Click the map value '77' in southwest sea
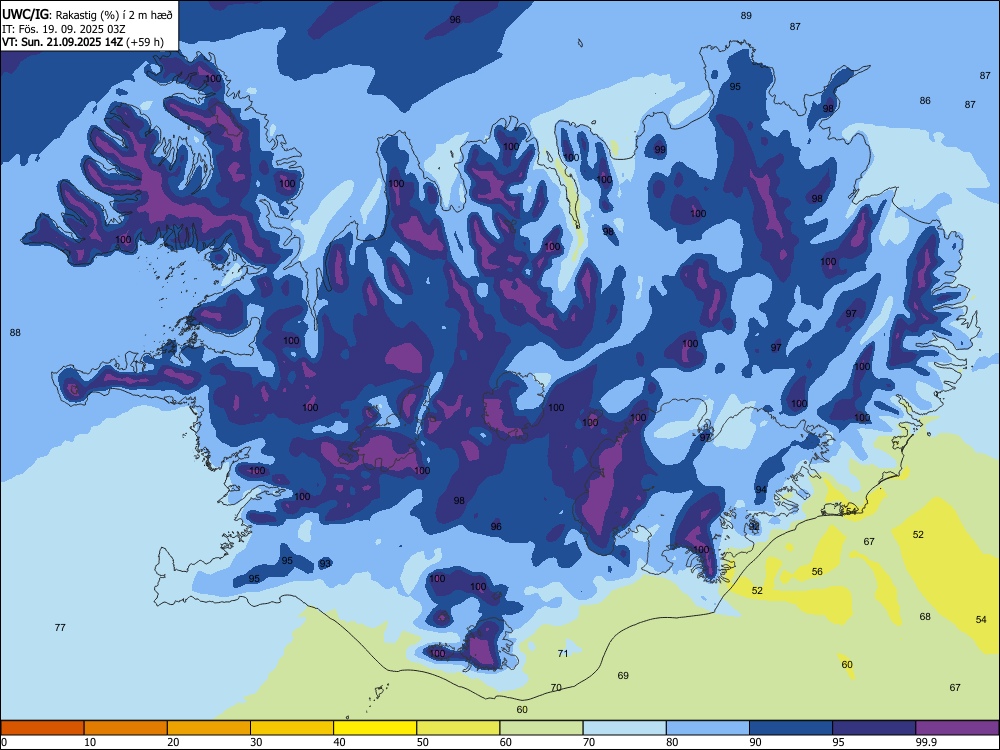This screenshot has height=750, width=1000. pos(60,628)
